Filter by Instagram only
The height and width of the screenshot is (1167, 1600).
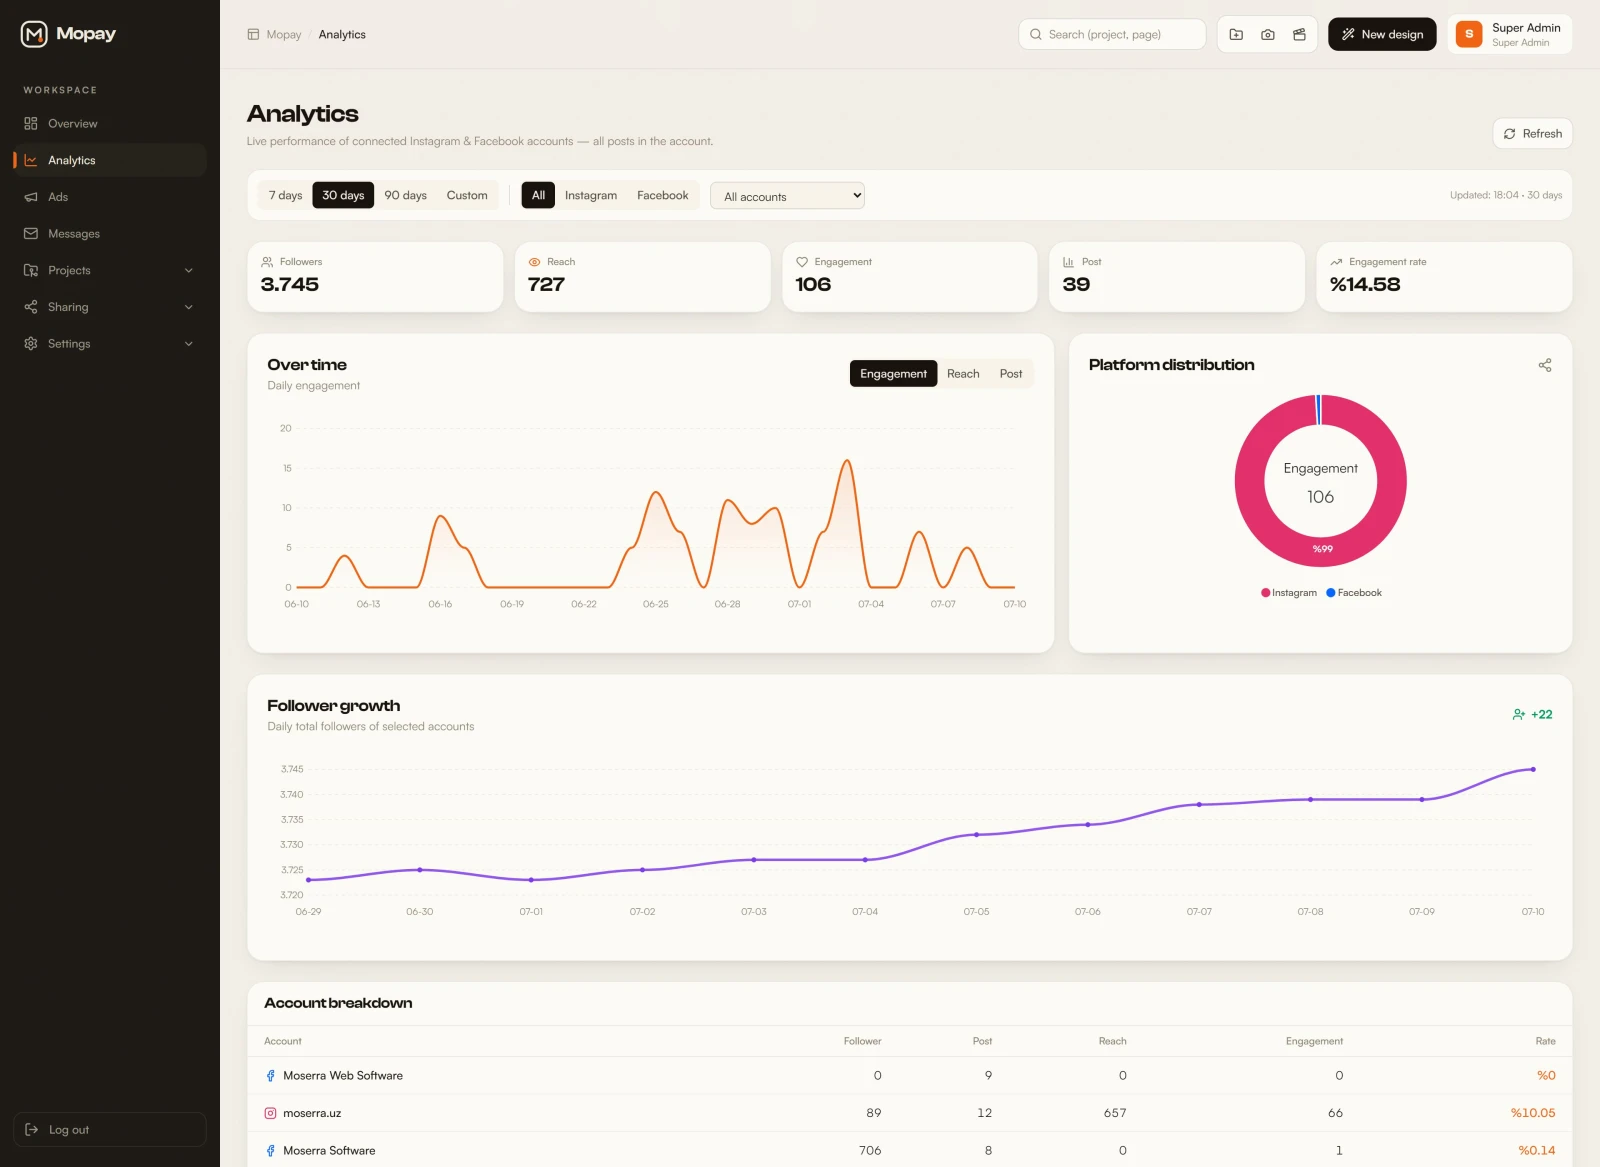[x=591, y=195]
